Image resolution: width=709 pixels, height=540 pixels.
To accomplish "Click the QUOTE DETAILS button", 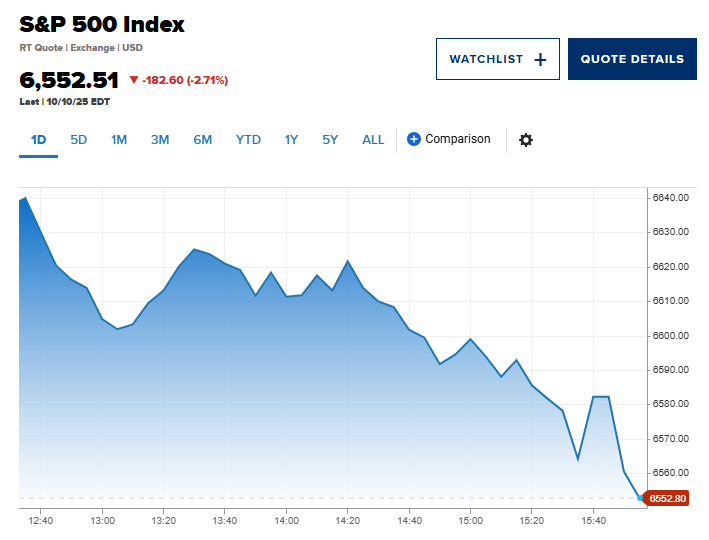I will 632,59.
